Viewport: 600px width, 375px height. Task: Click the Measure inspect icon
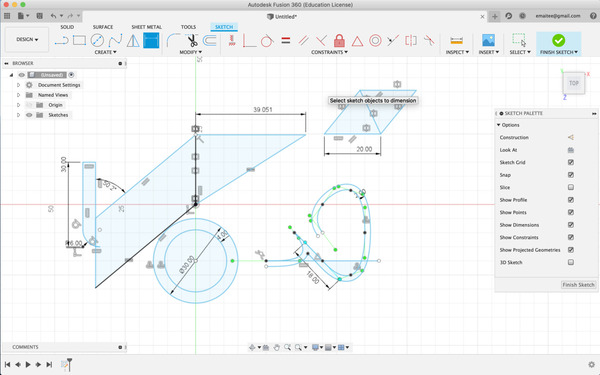click(x=457, y=40)
